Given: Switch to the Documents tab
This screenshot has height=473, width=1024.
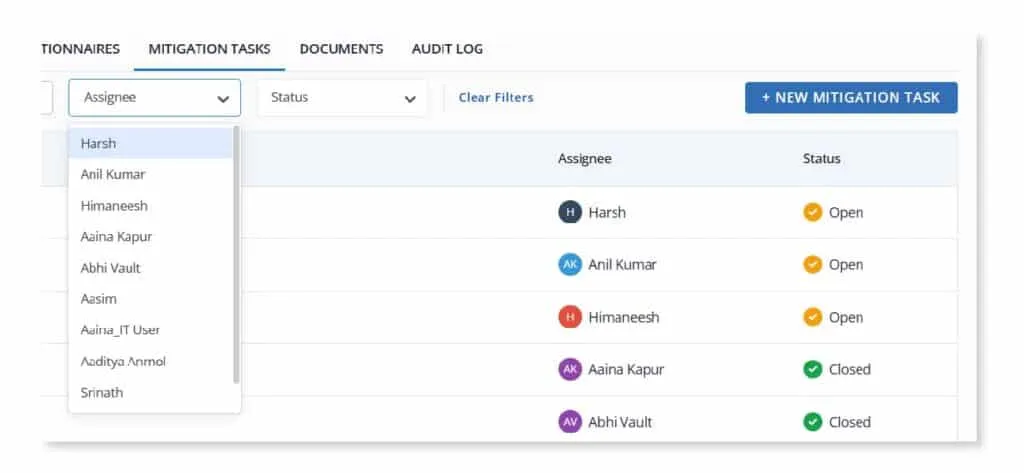Looking at the screenshot, I should [x=341, y=49].
